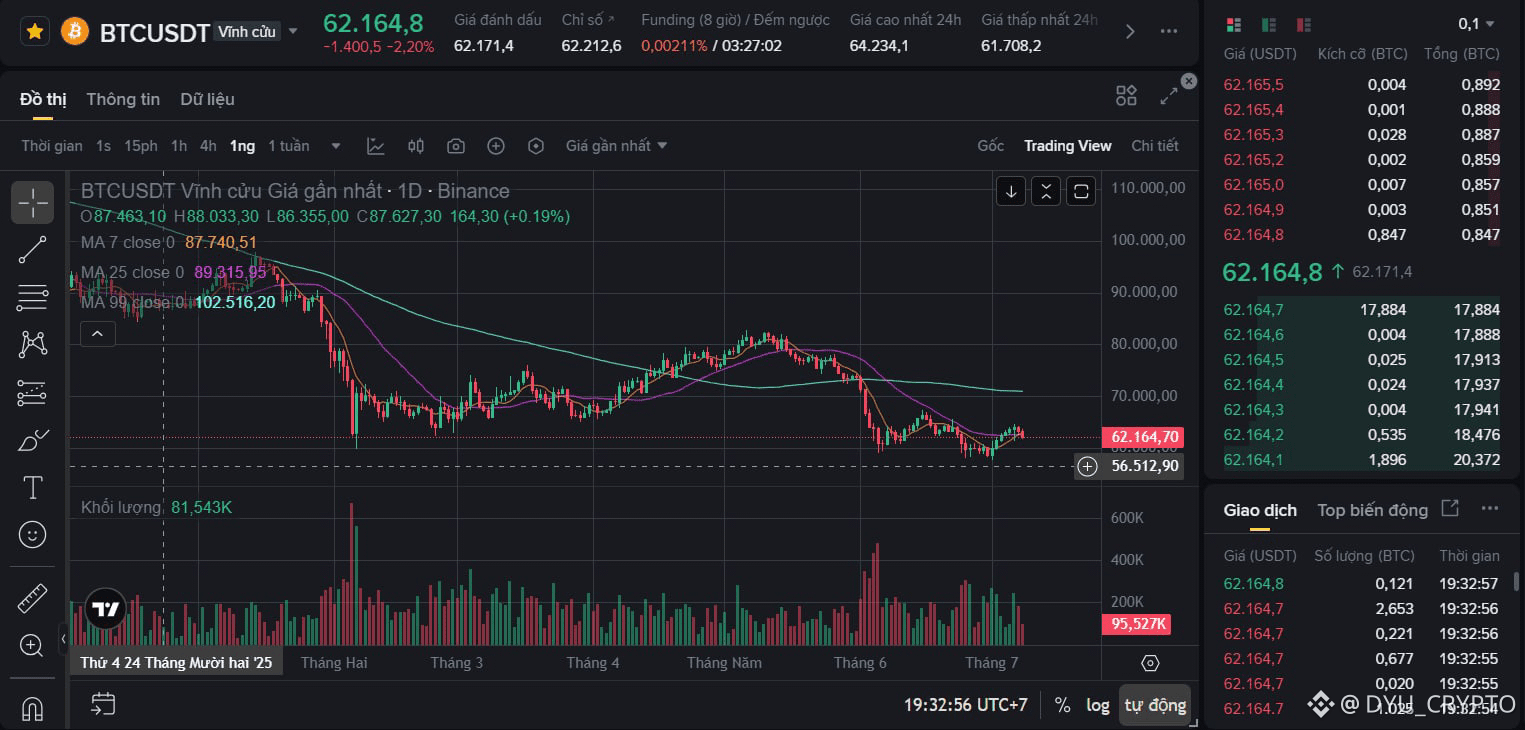Click the orange Bitcoin coin icon
This screenshot has height=730, width=1525.
coord(75,32)
